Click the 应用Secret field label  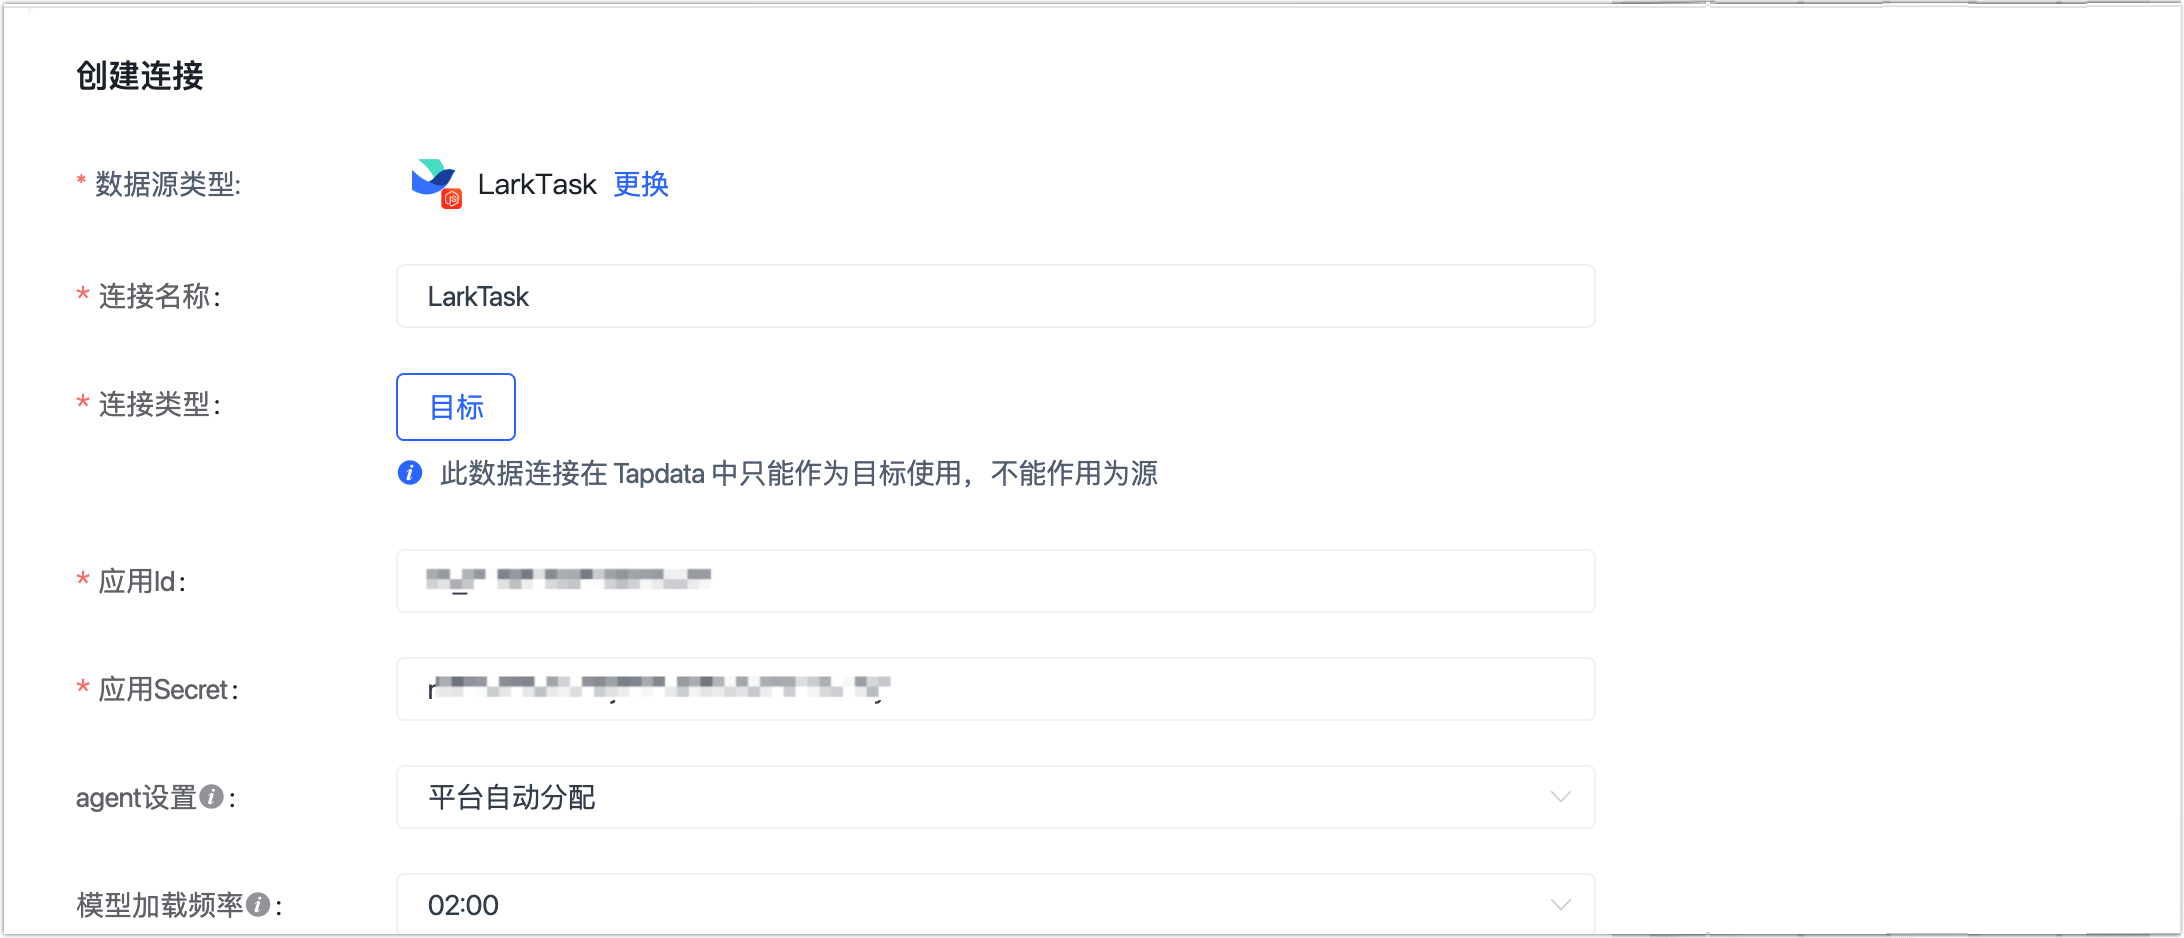167,689
